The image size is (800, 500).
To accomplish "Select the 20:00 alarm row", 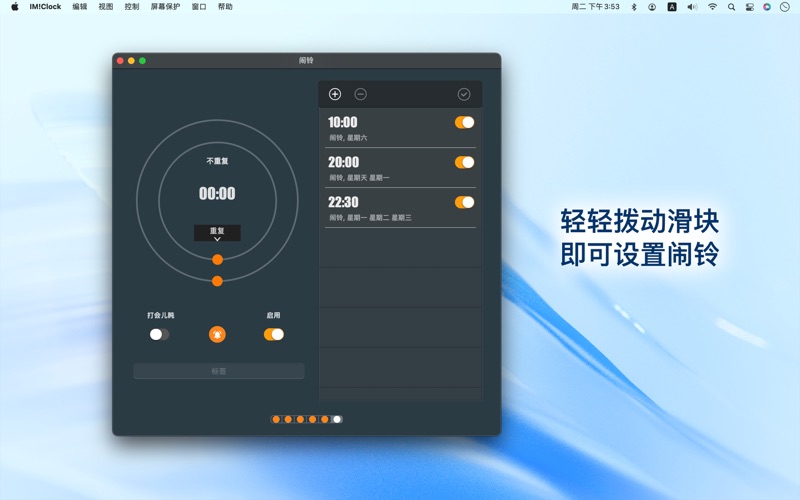I will coord(401,168).
